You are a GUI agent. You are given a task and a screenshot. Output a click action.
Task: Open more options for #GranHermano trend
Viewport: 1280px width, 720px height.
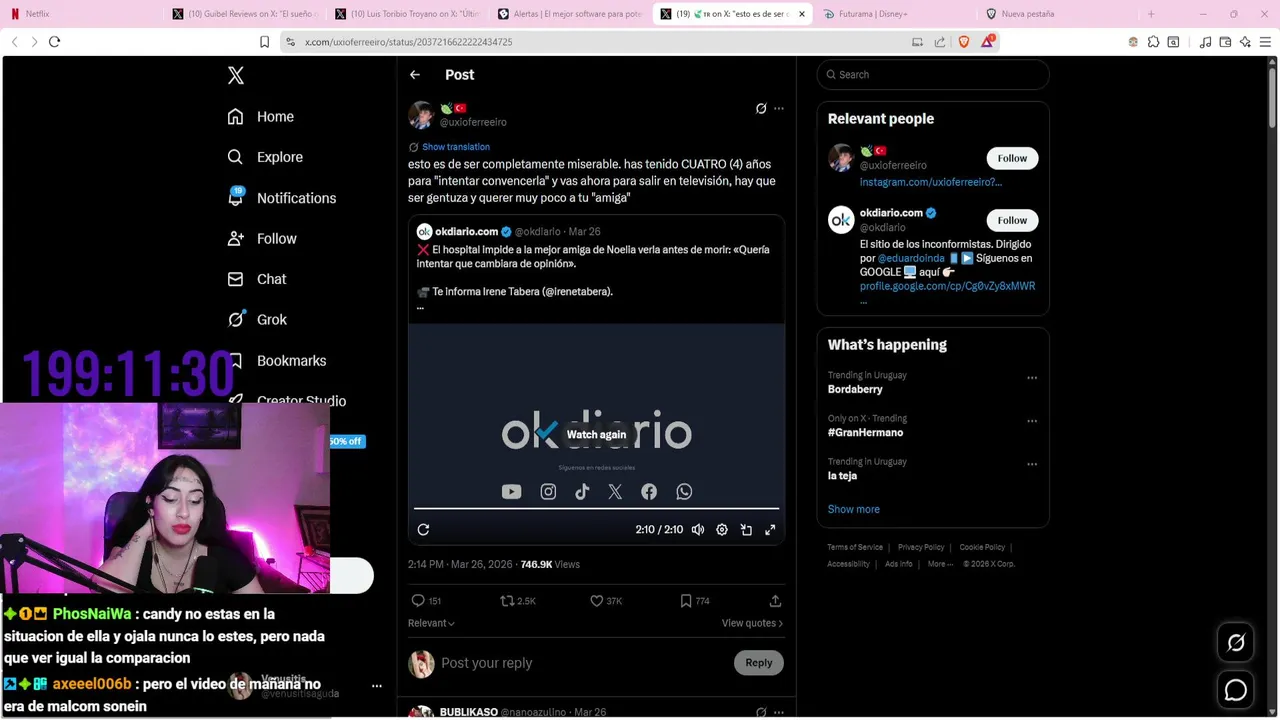tap(1032, 421)
